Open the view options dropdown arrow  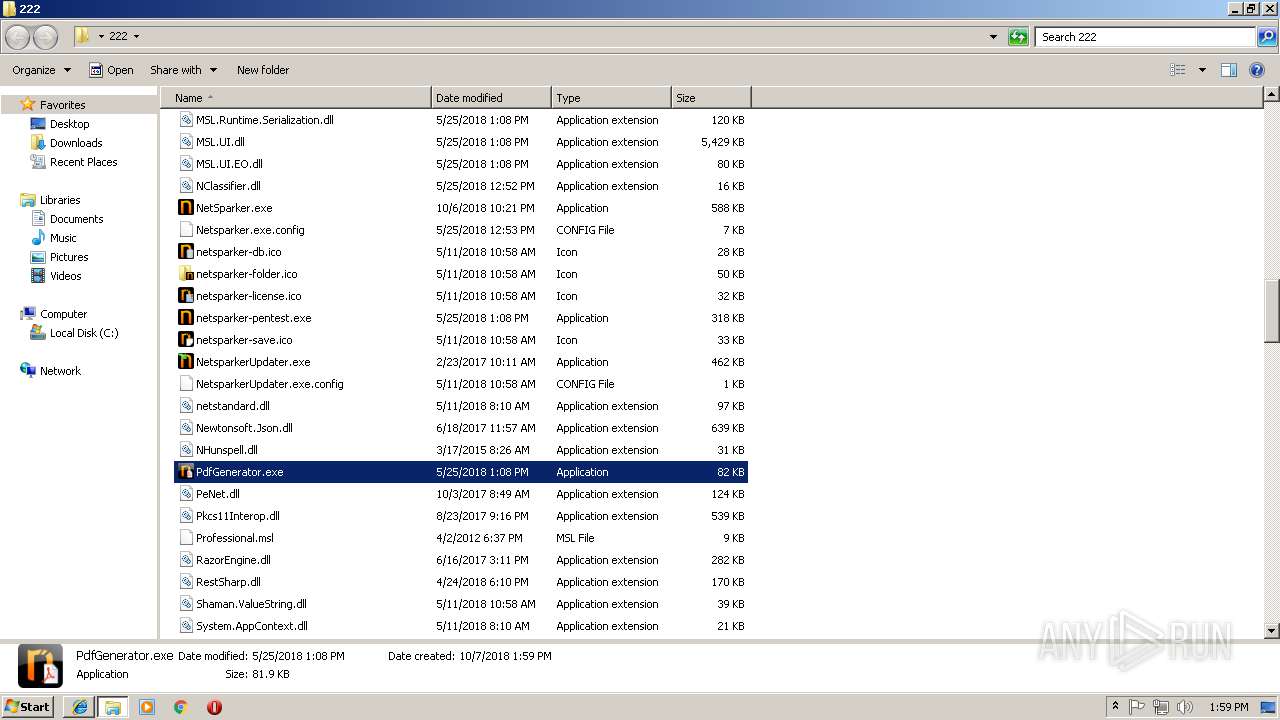pos(1202,70)
